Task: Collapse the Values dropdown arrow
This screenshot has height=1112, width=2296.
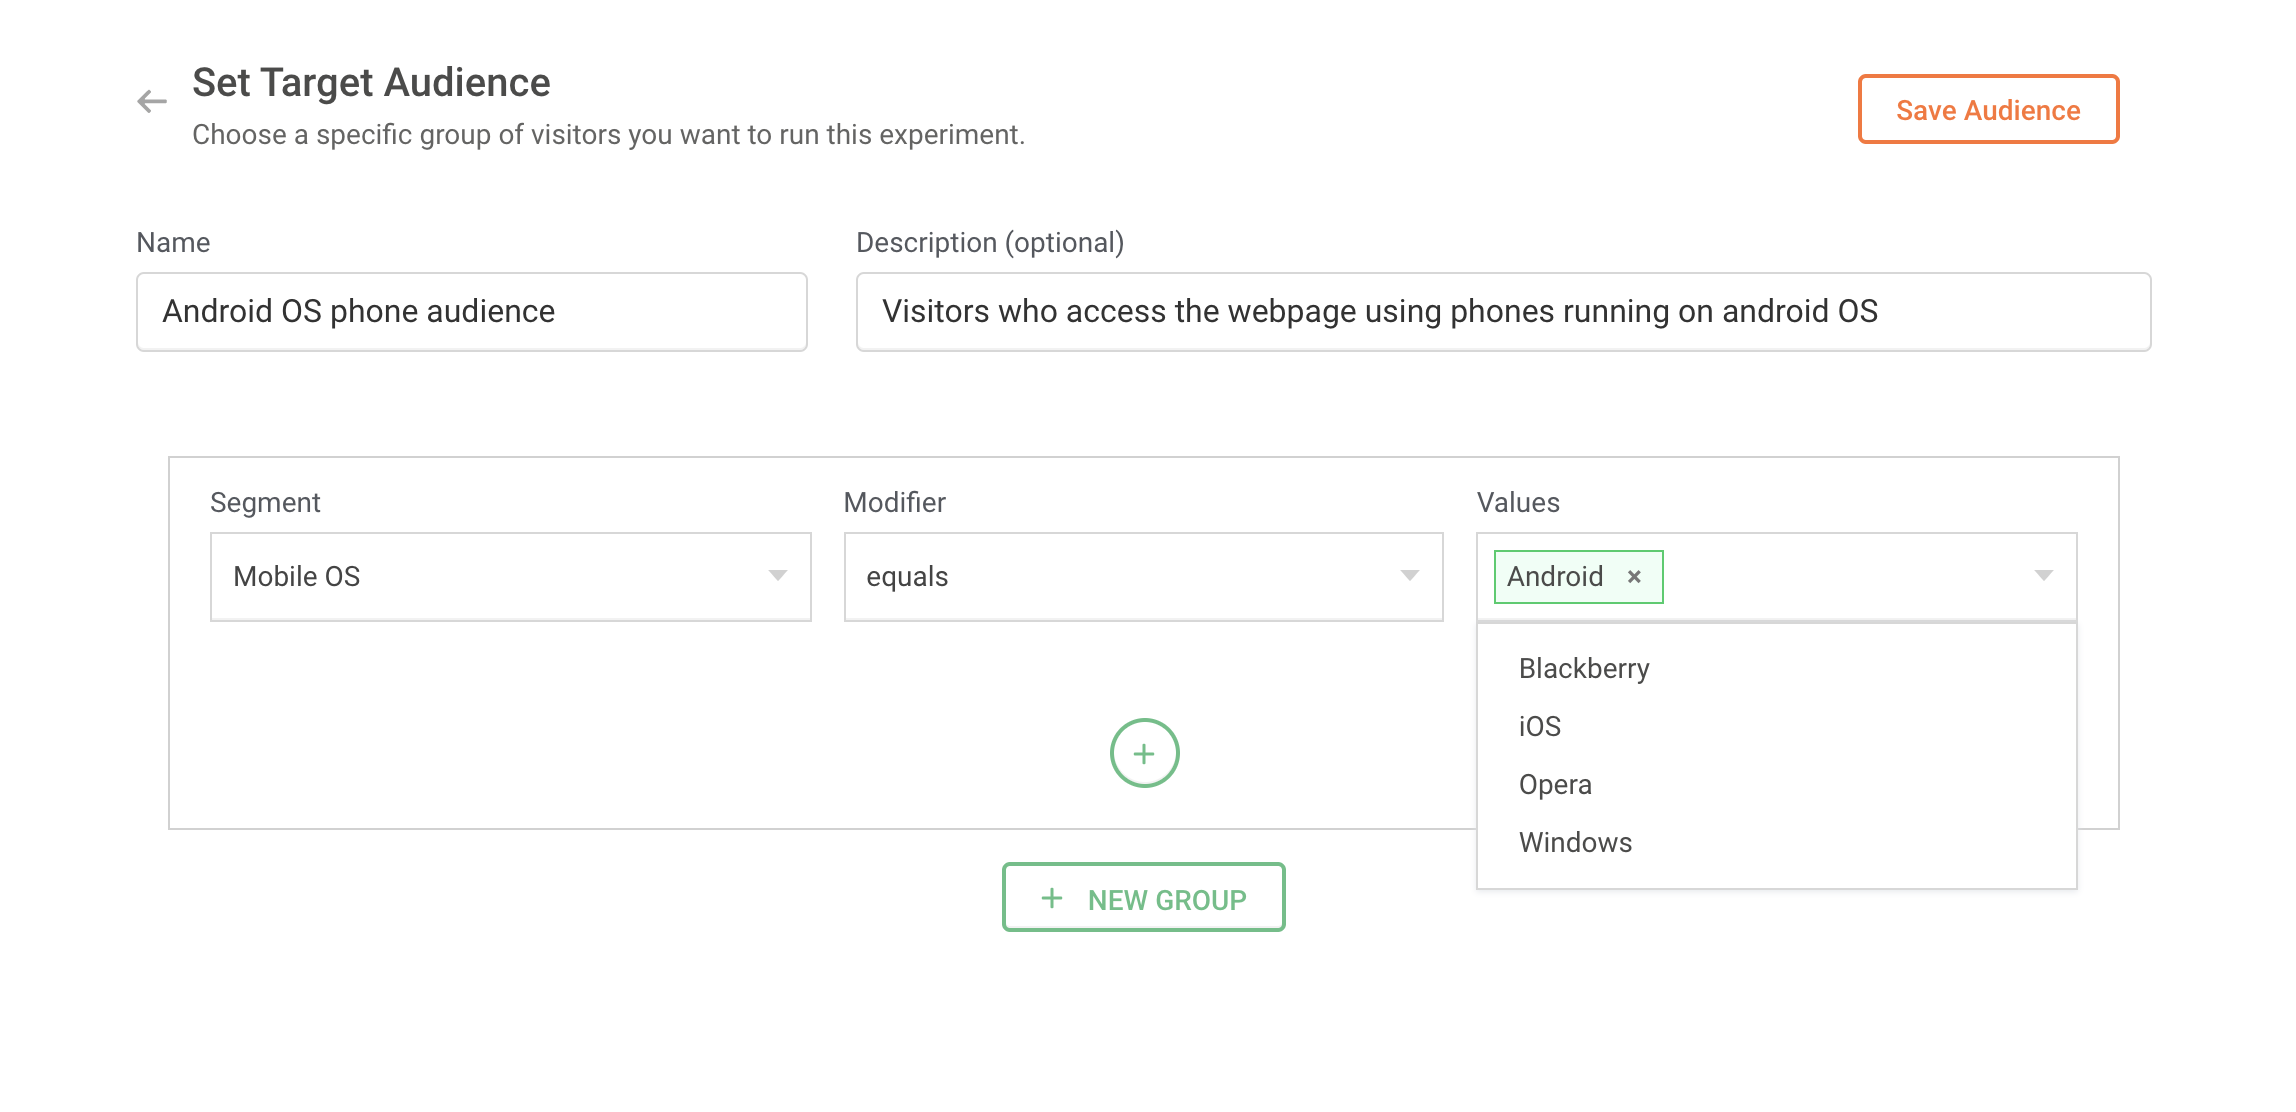Action: pos(2043,576)
